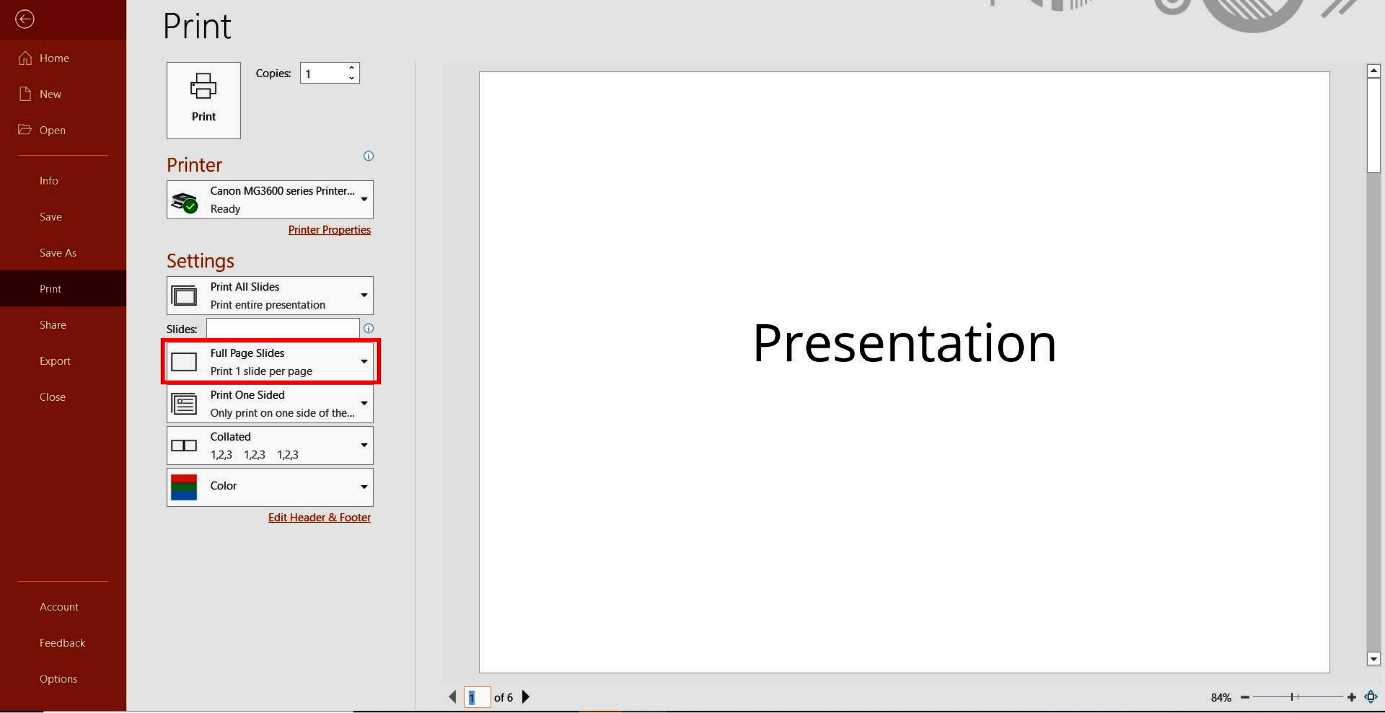Open the Collated options dropdown
Image resolution: width=1385 pixels, height=713 pixels.
[362, 444]
